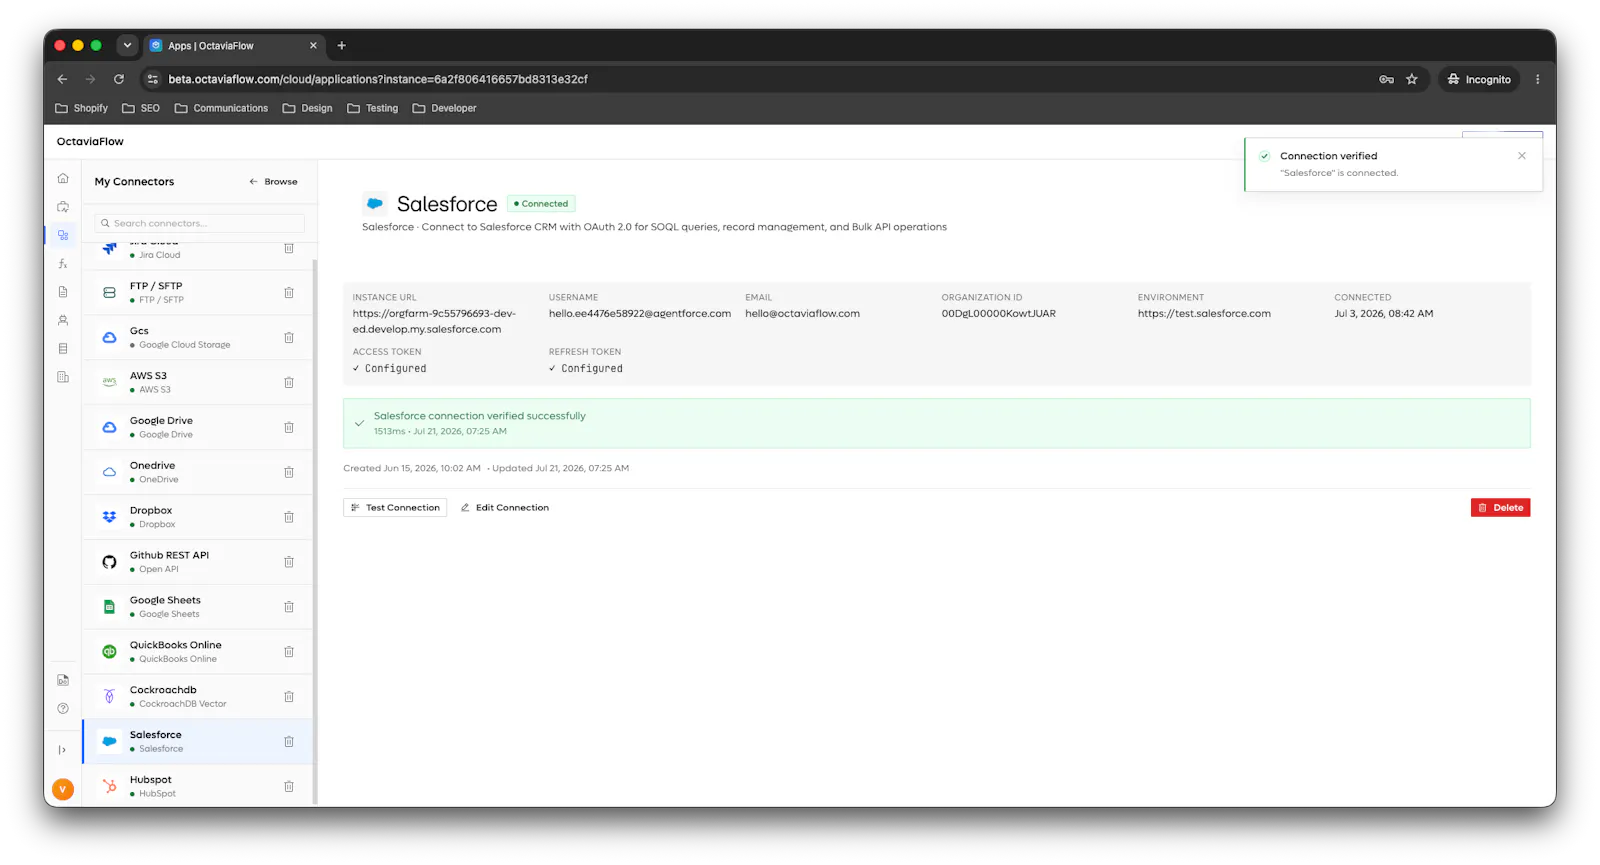The image size is (1600, 865).
Task: Select the Gcs connector
Action: [198, 338]
